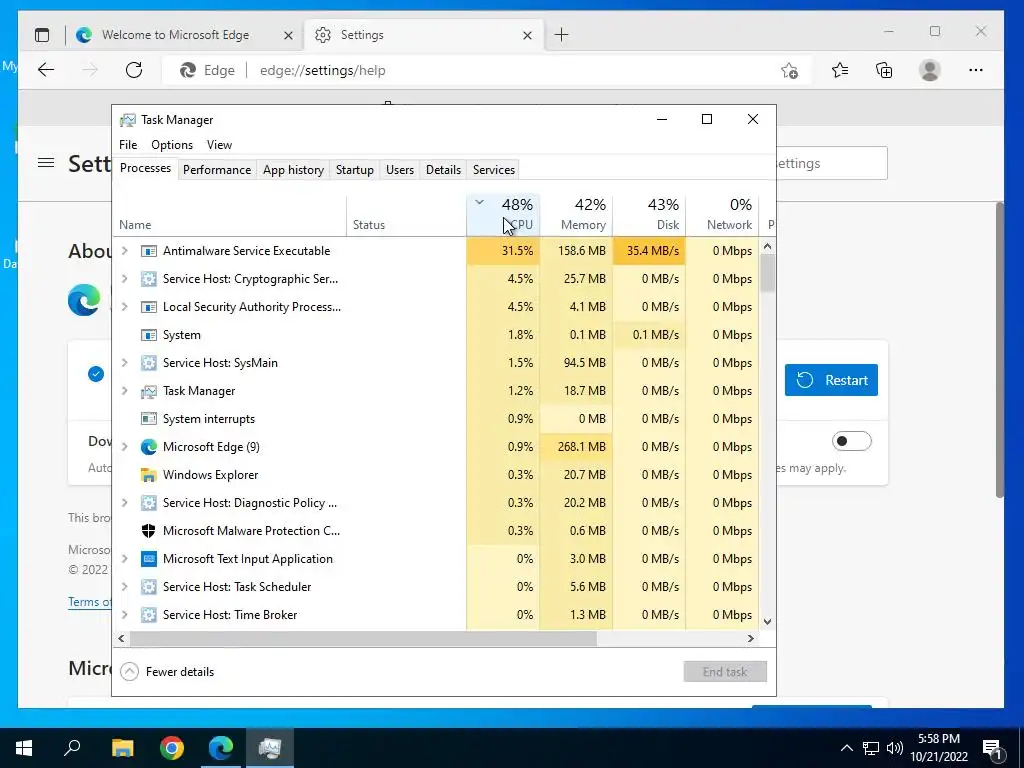Click the Edge refresh page icon
The width and height of the screenshot is (1024, 768).
pyautogui.click(x=134, y=70)
